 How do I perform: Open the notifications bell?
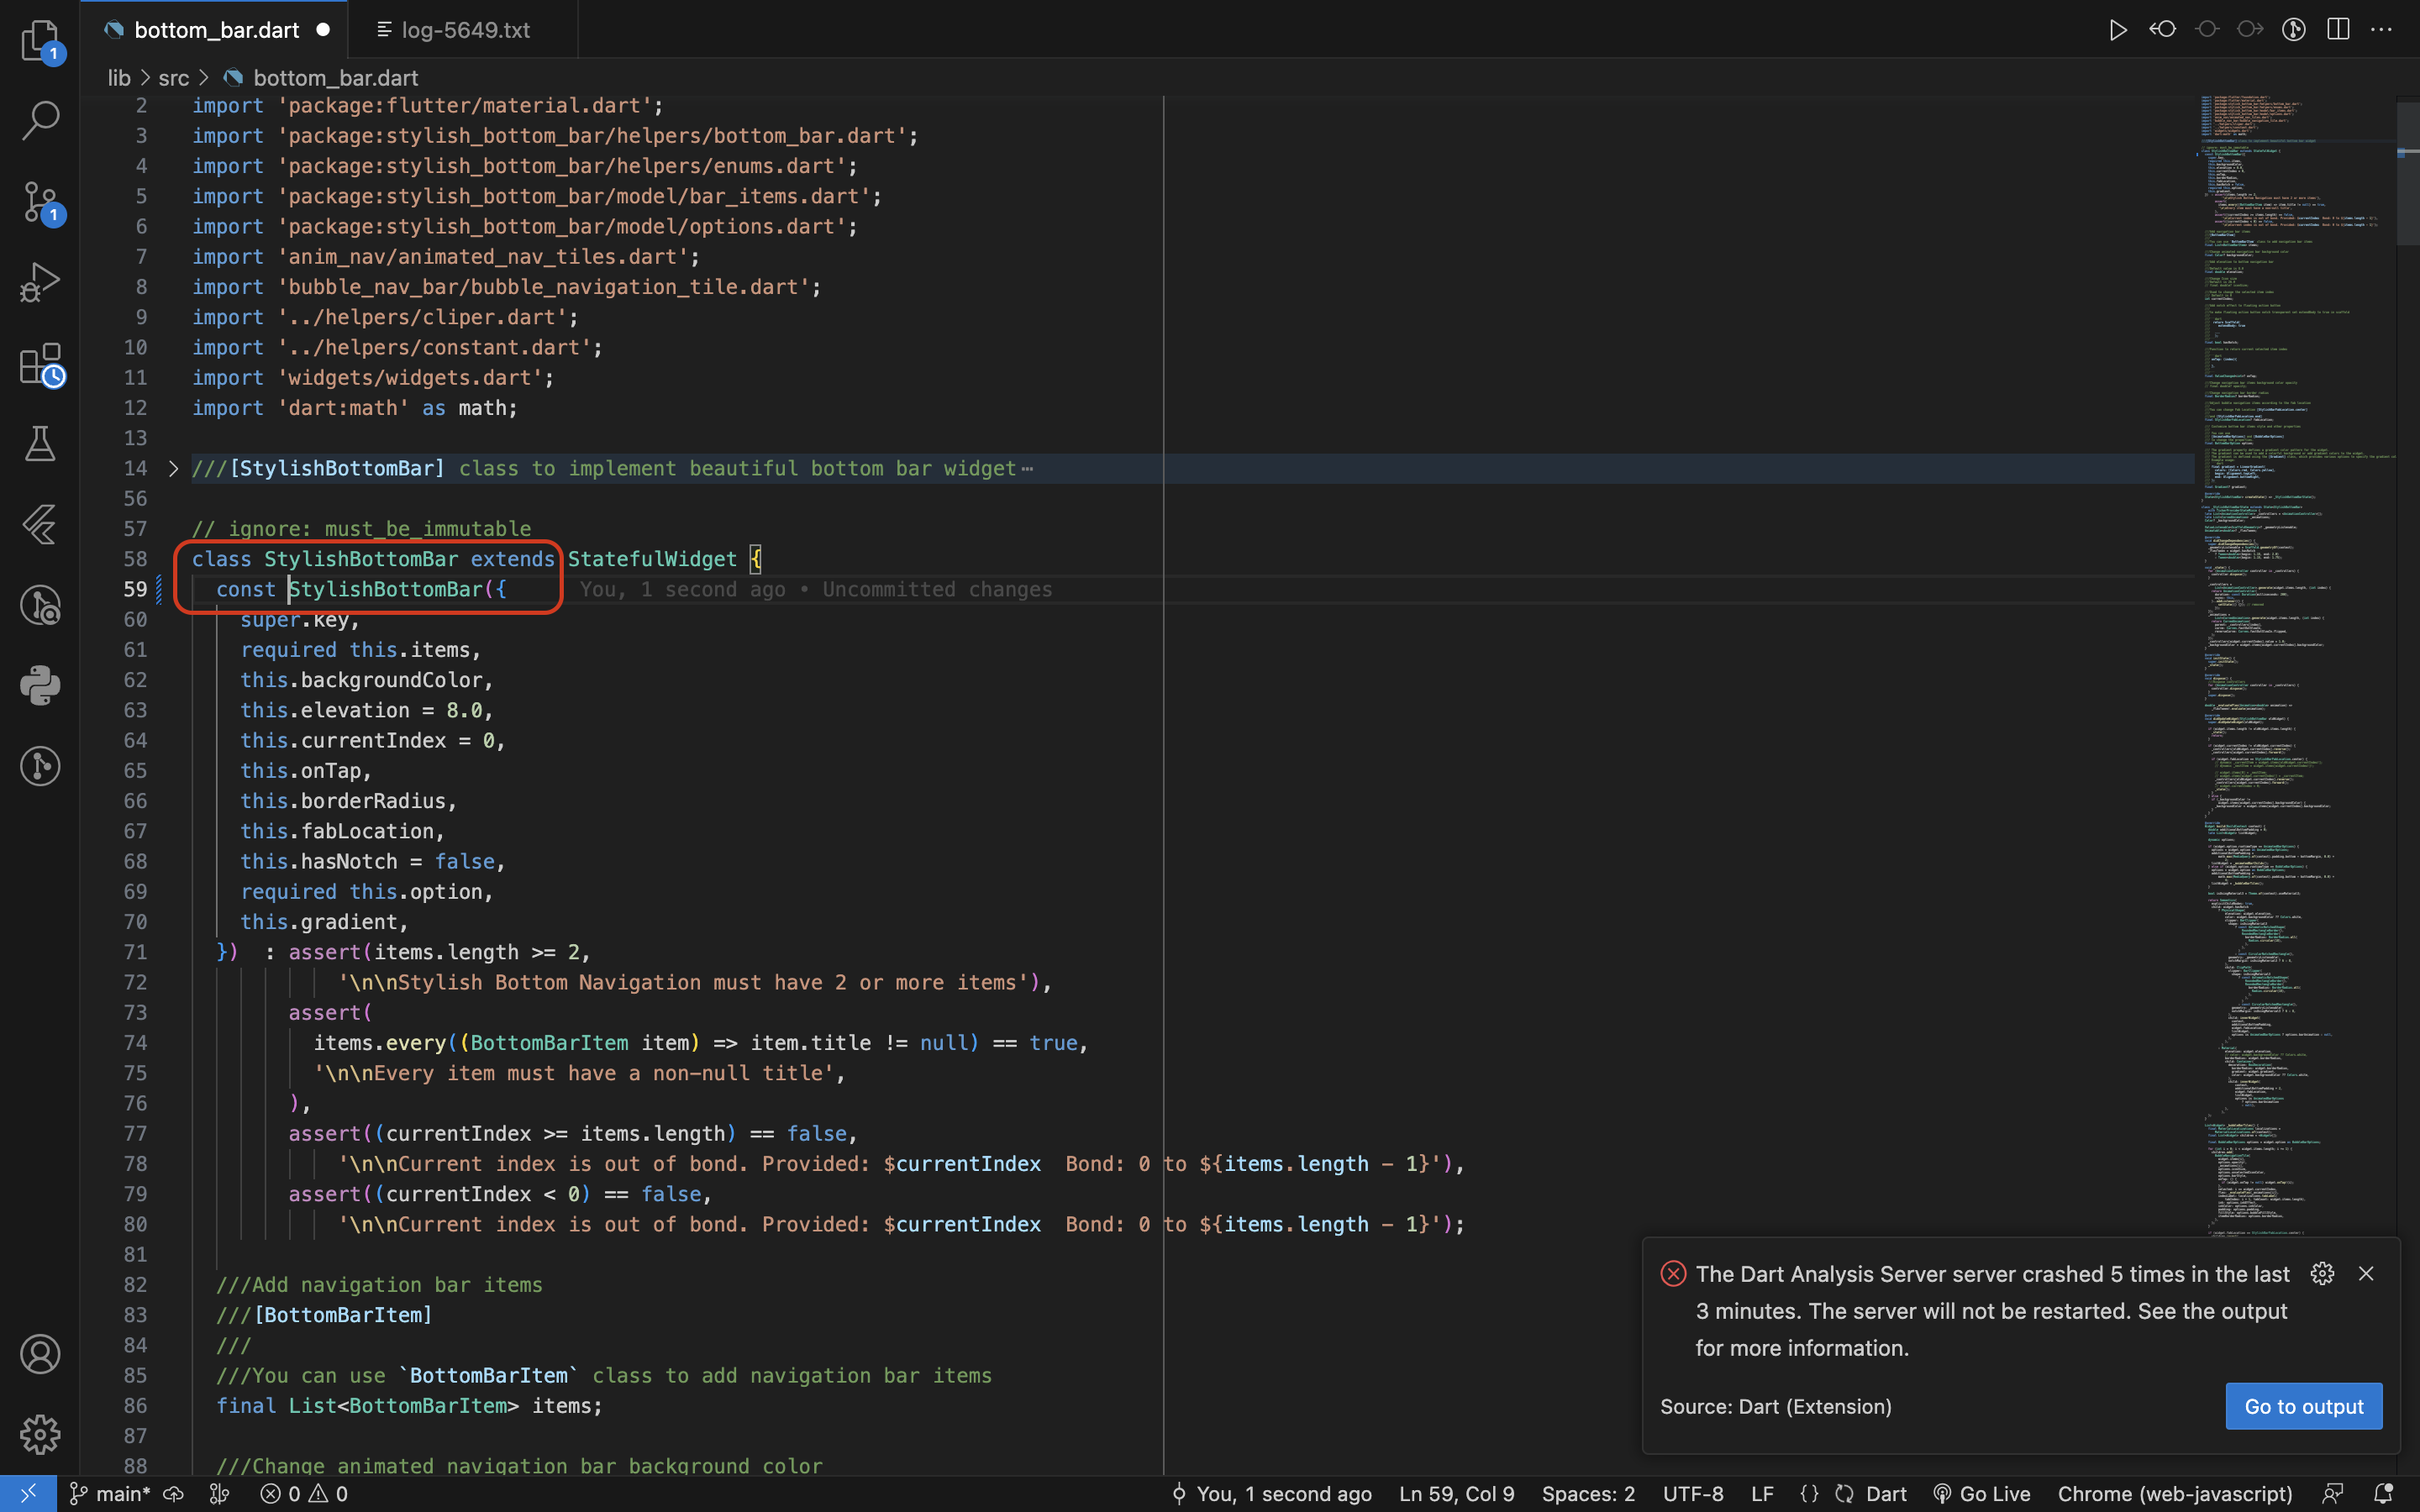click(2383, 1494)
